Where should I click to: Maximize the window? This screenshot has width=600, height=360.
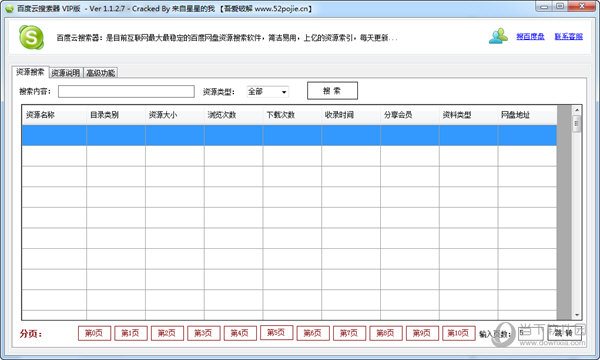coord(560,6)
